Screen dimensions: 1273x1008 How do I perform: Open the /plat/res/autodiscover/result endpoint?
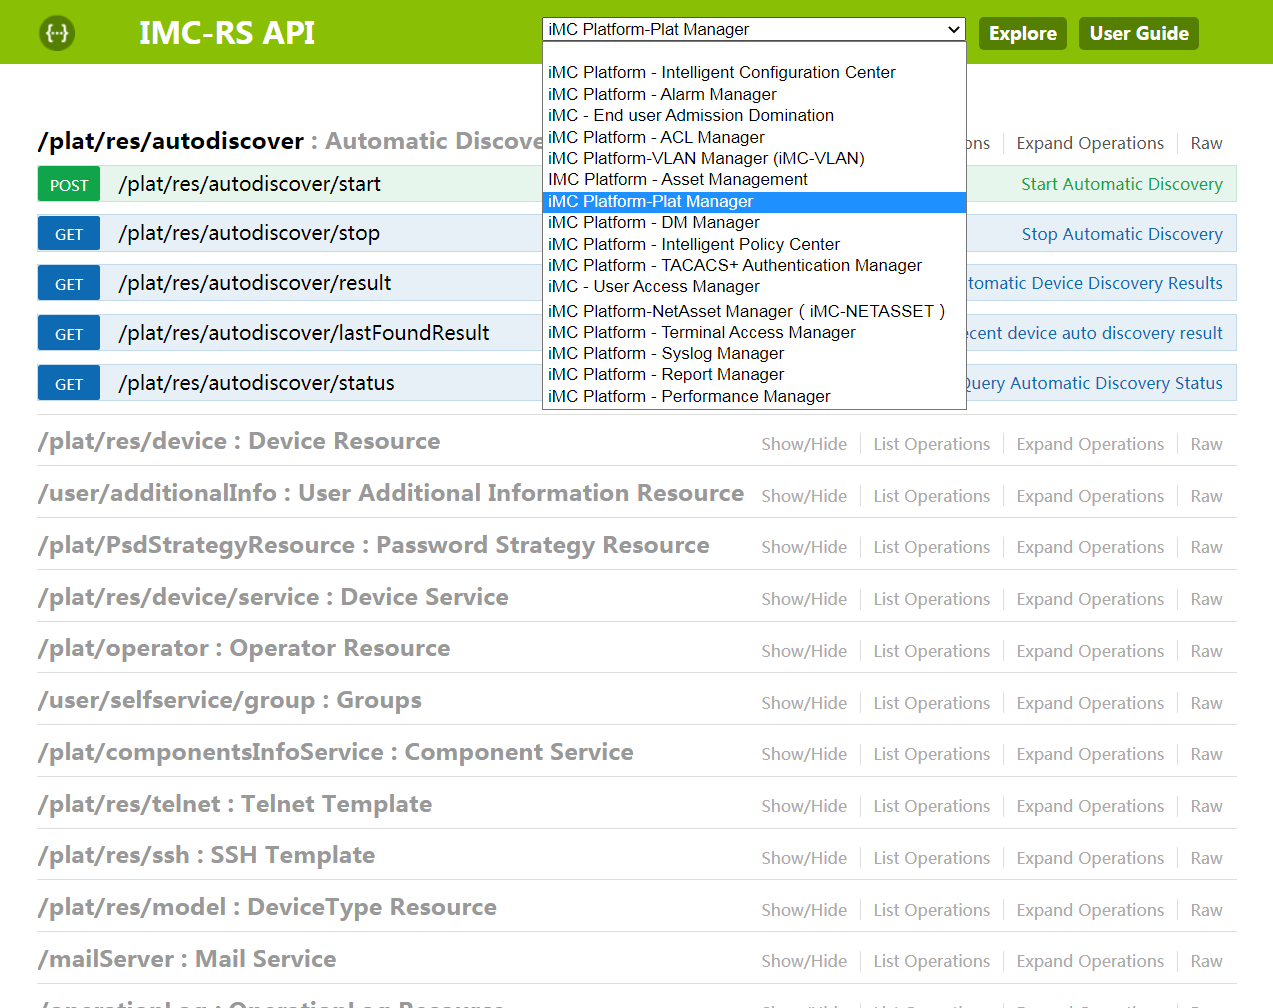coord(254,283)
